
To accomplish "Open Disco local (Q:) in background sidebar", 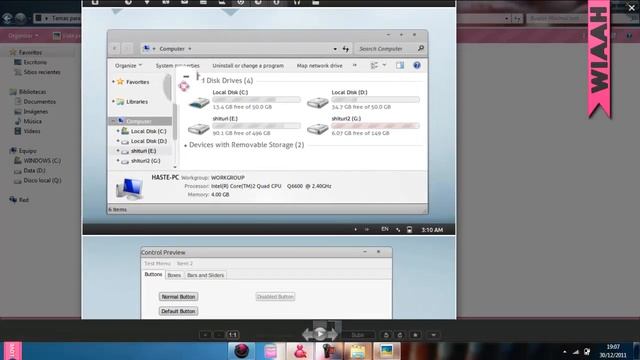I will coord(42,180).
